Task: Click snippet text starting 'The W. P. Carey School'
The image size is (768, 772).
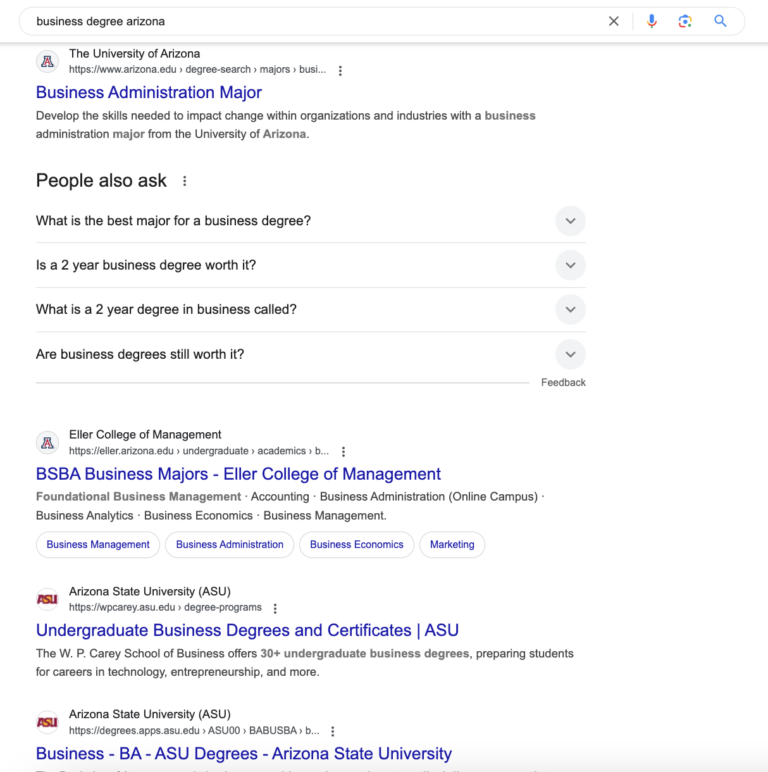Action: tap(305, 663)
